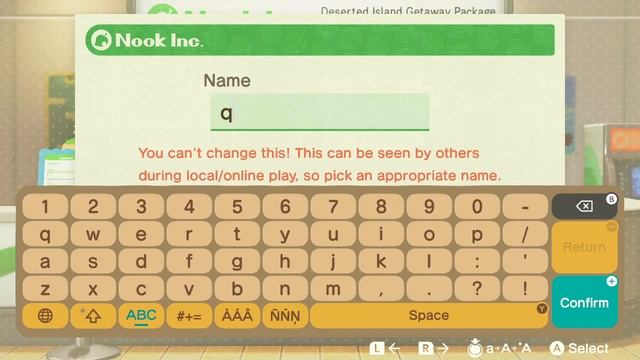640x360 pixels.
Task: Switch to the #+= symbols layout
Action: coord(189,316)
